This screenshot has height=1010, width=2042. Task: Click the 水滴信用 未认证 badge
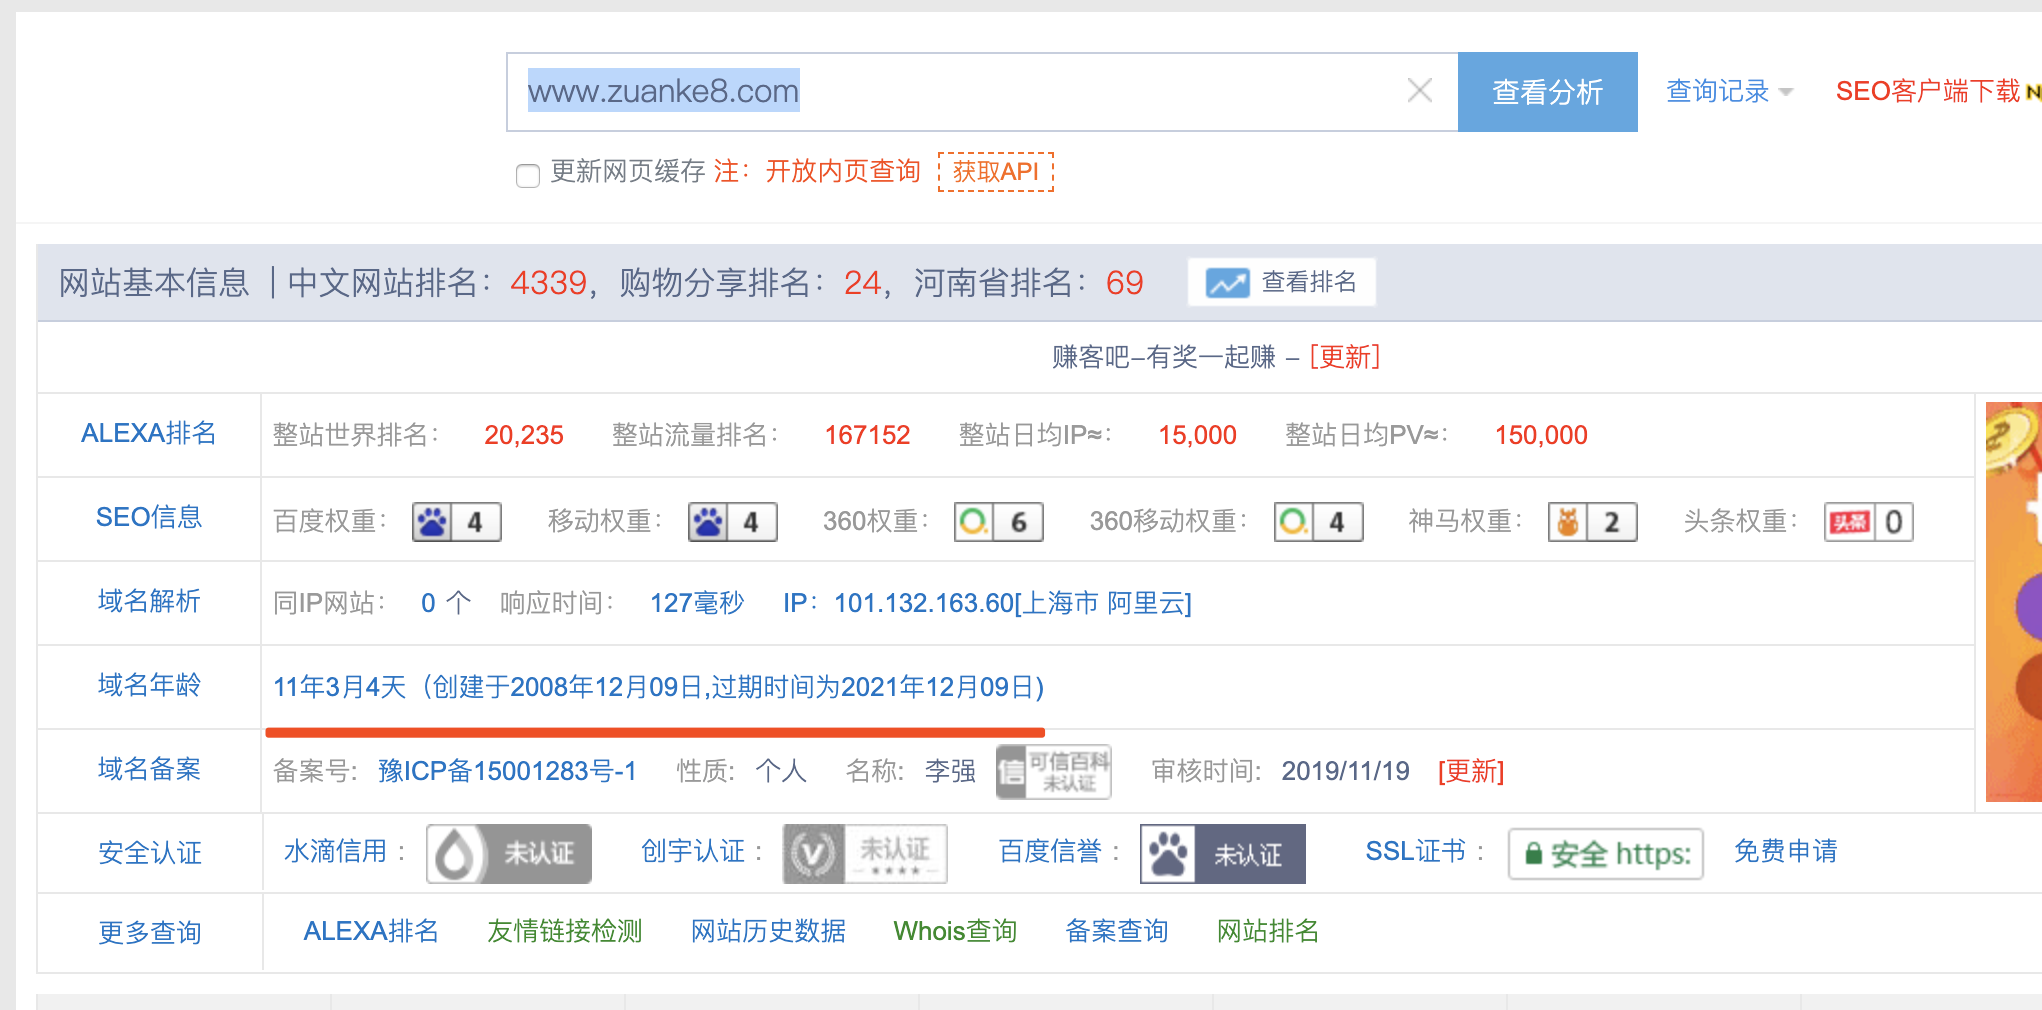click(508, 853)
